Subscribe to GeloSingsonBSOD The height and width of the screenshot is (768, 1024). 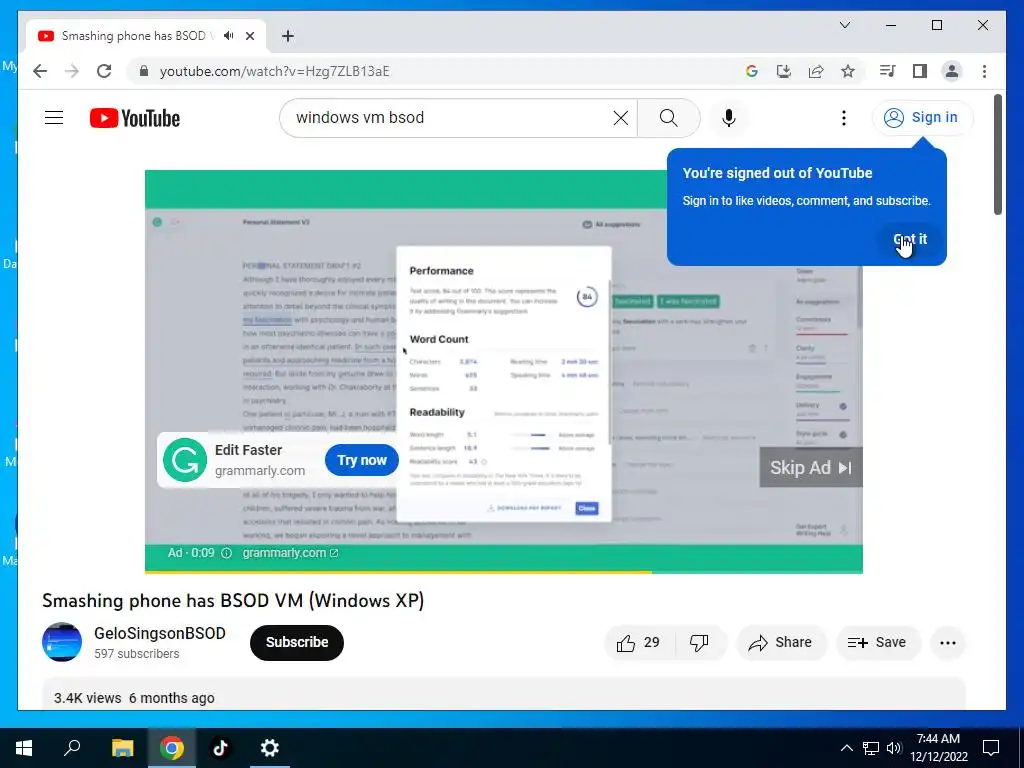coord(296,643)
